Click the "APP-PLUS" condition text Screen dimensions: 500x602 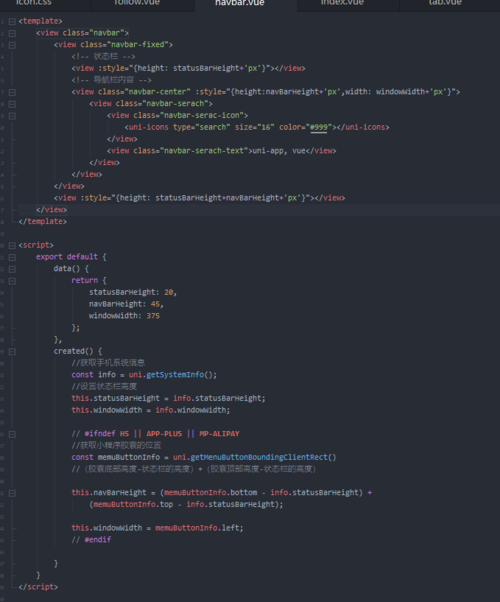164,434
